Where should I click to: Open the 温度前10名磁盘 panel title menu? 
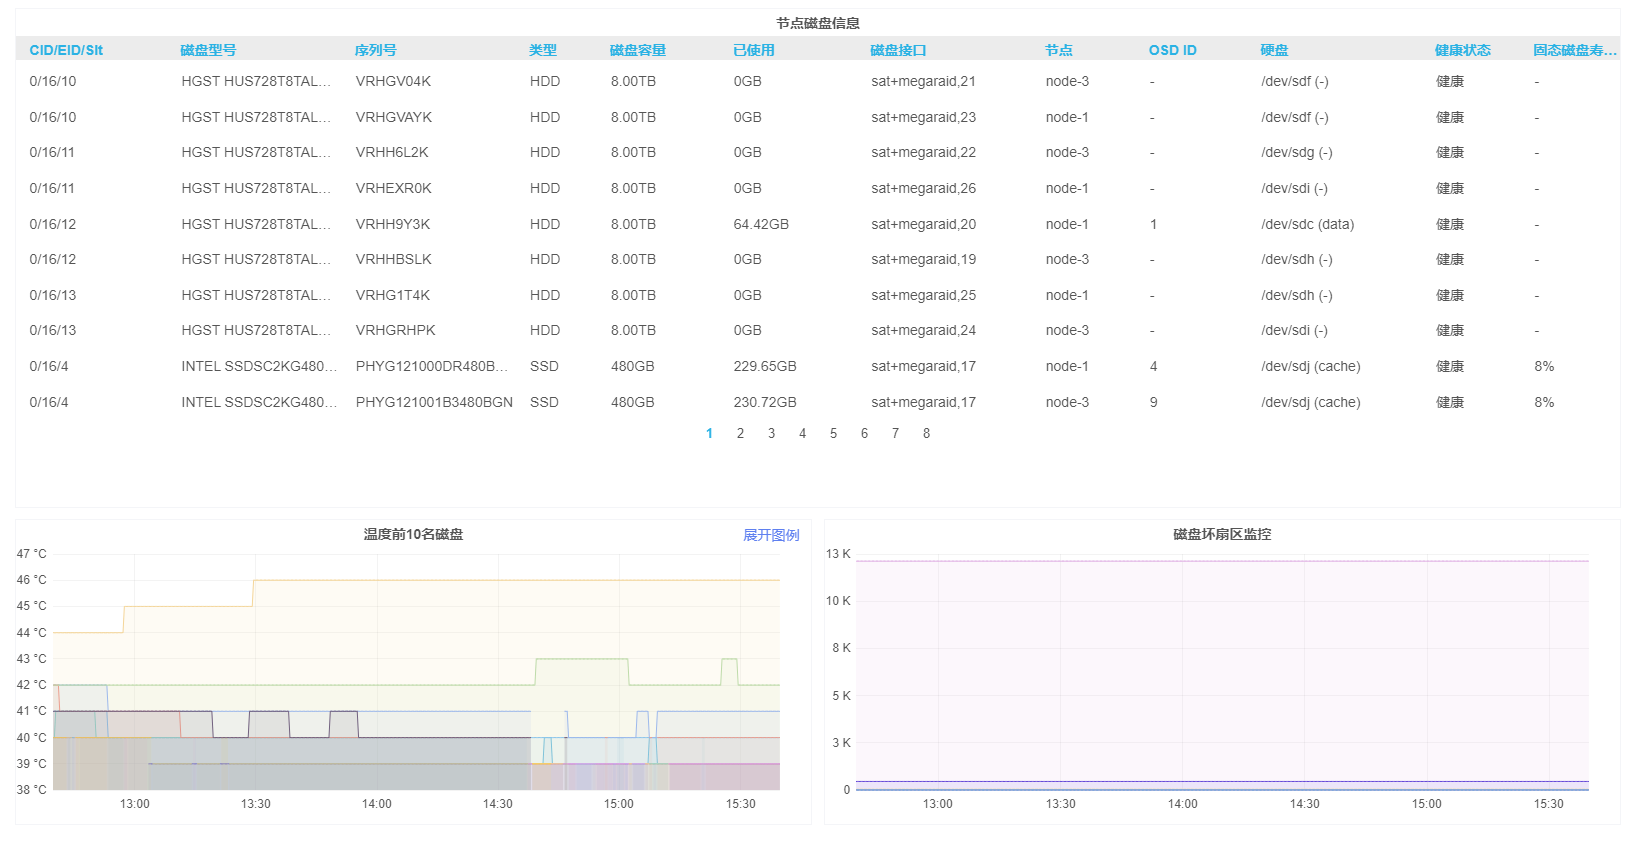click(x=413, y=534)
